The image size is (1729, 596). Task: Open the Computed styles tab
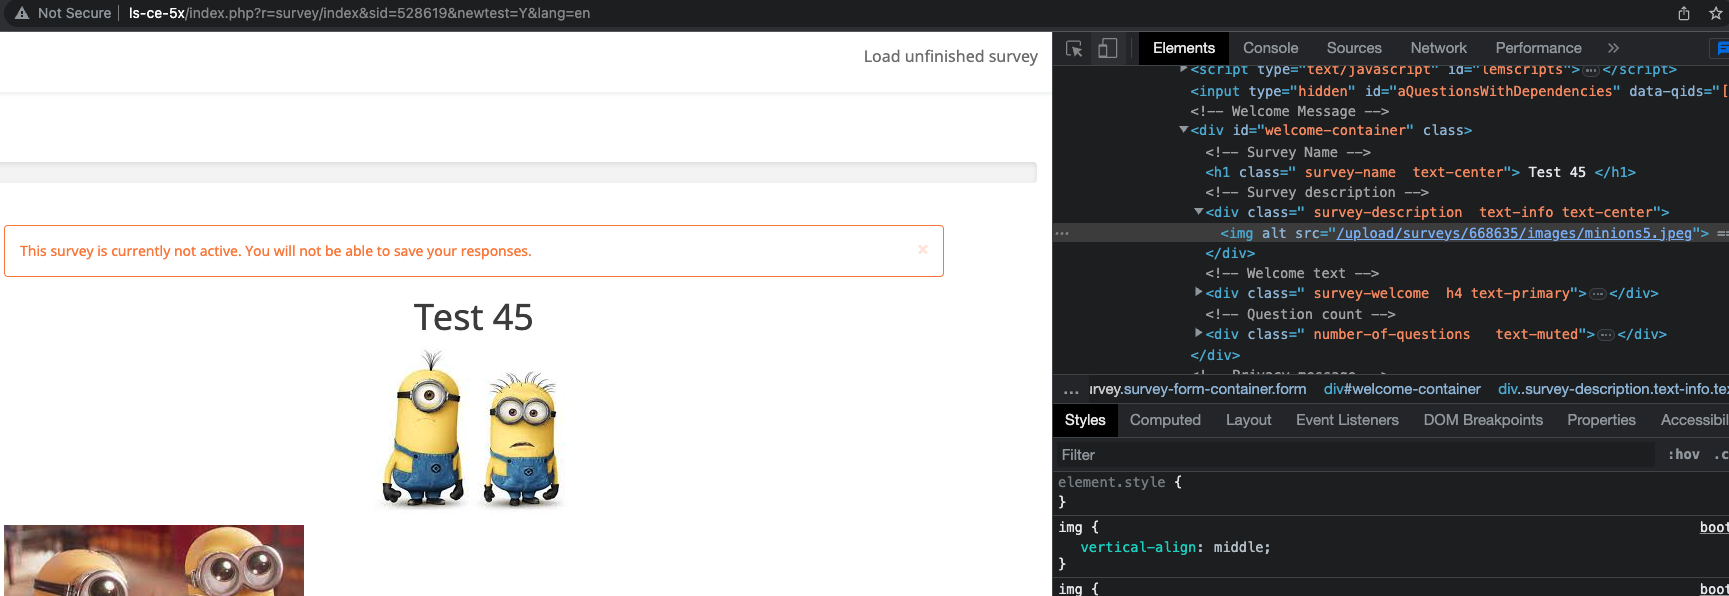point(1165,420)
